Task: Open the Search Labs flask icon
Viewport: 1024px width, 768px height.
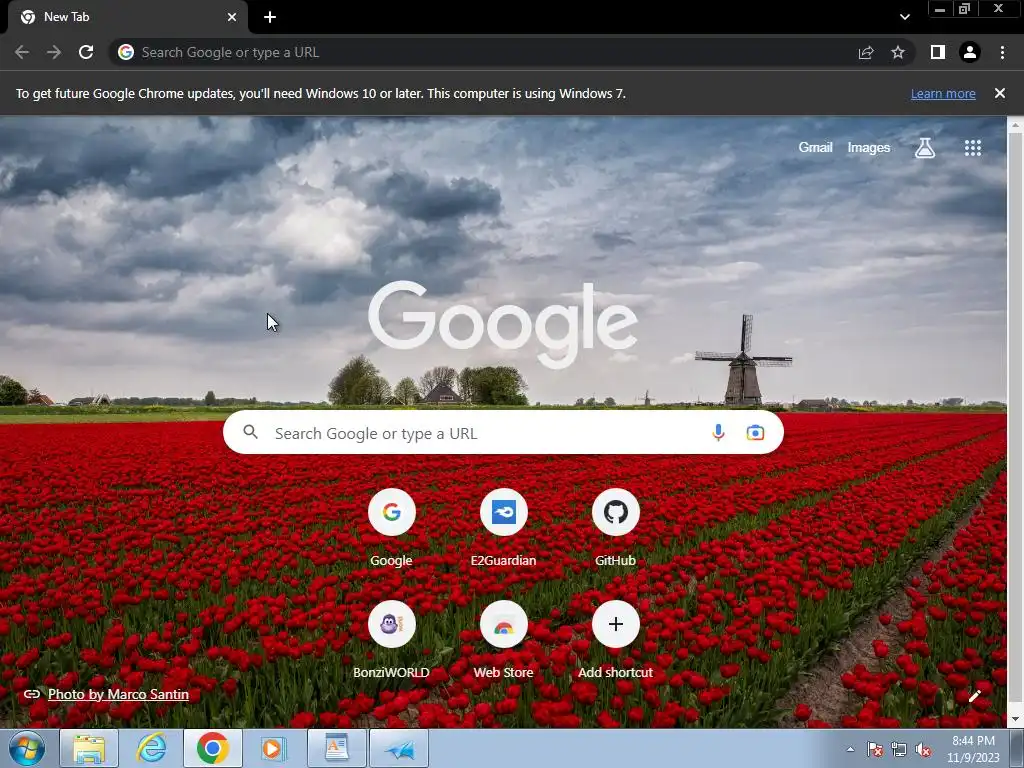Action: [x=925, y=148]
